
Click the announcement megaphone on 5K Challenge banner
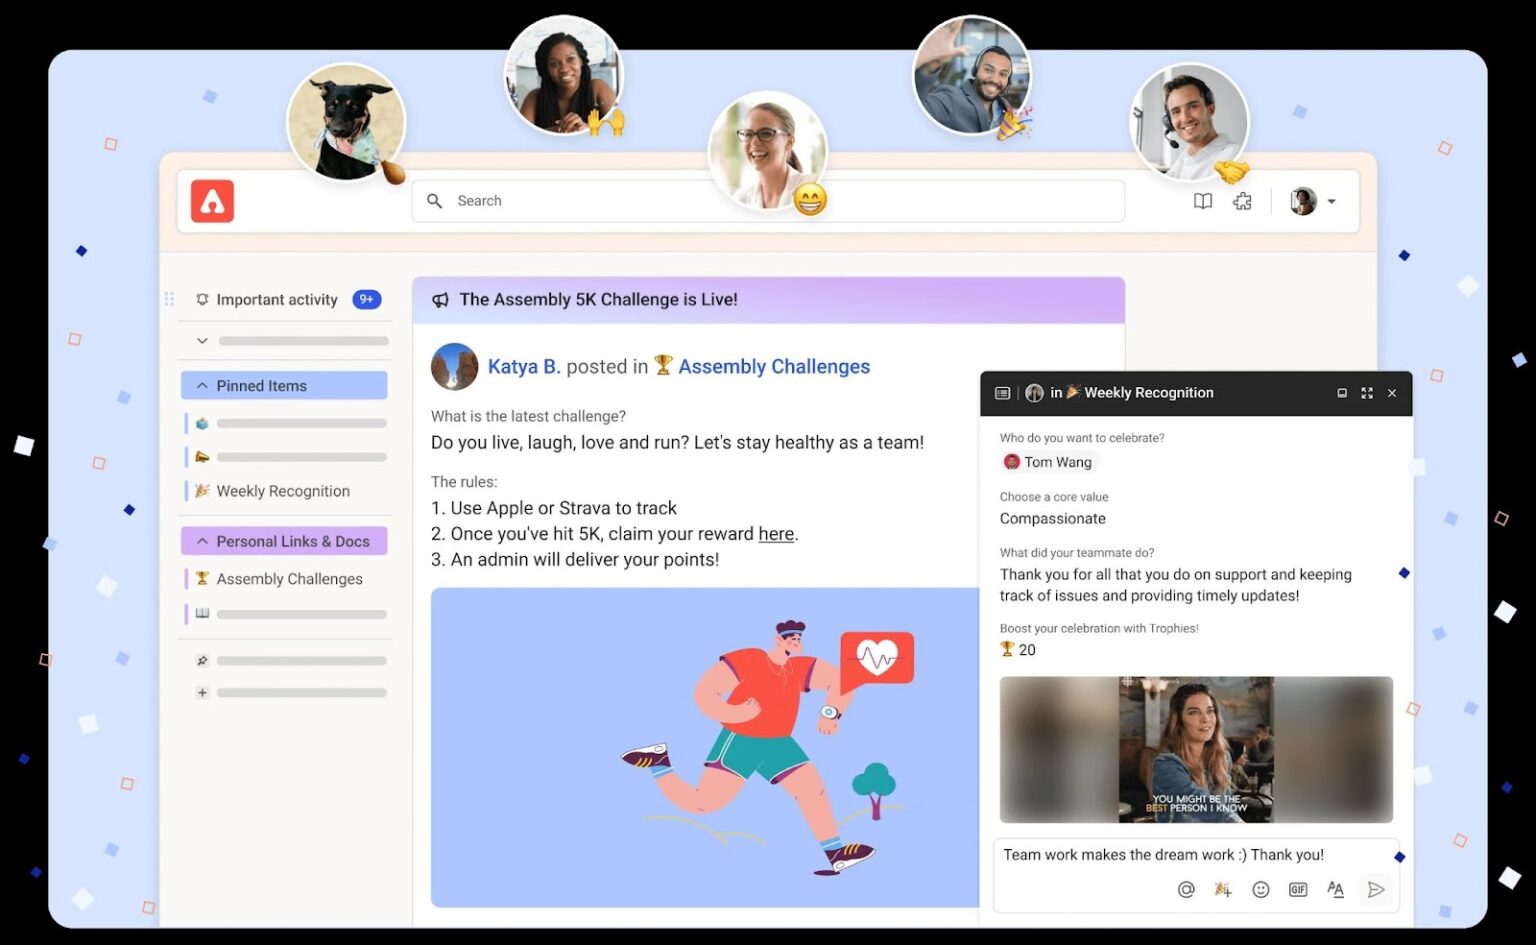point(440,299)
